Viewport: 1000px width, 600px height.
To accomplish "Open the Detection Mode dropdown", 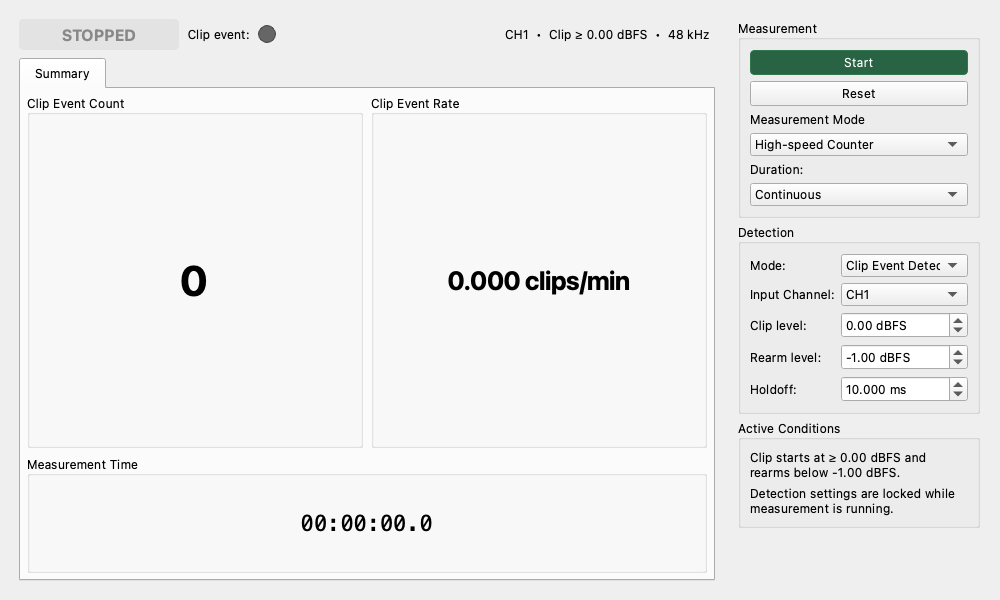I will coord(904,265).
